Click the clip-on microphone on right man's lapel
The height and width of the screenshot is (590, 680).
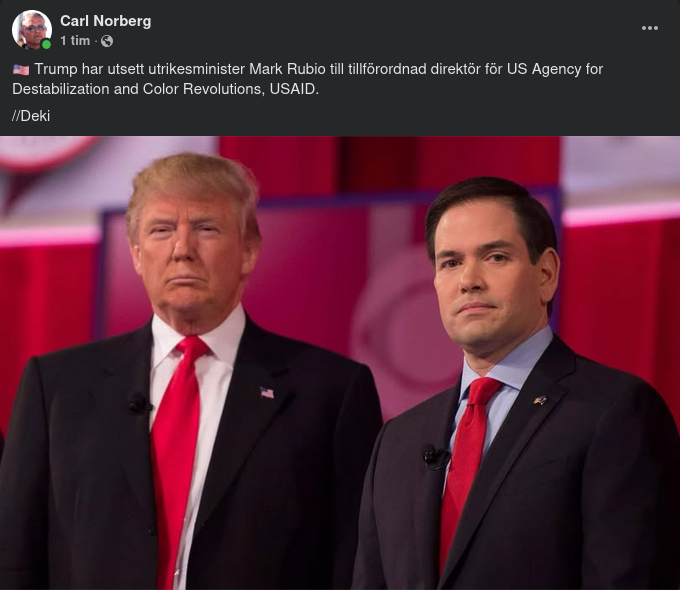pyautogui.click(x=436, y=458)
